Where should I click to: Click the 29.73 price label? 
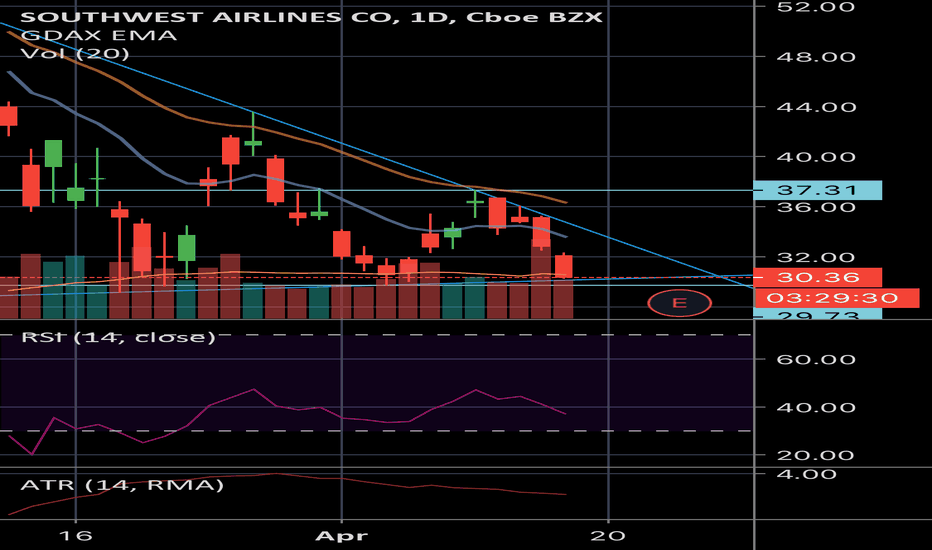[x=817, y=315]
